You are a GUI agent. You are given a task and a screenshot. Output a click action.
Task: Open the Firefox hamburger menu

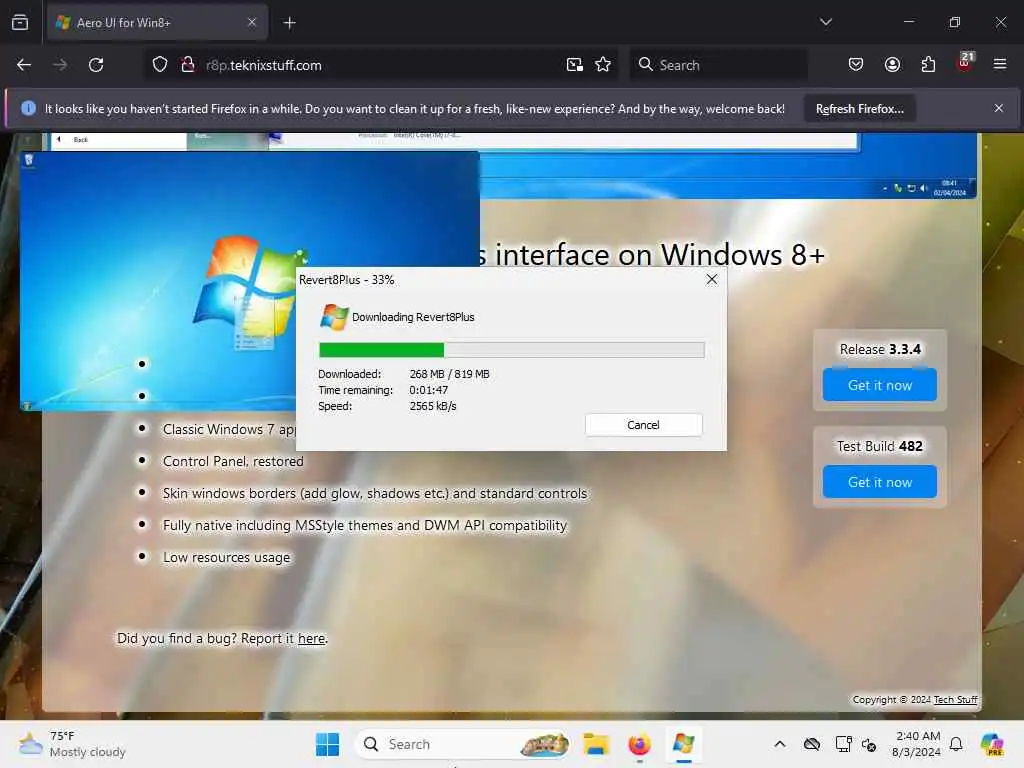pyautogui.click(x=1000, y=64)
